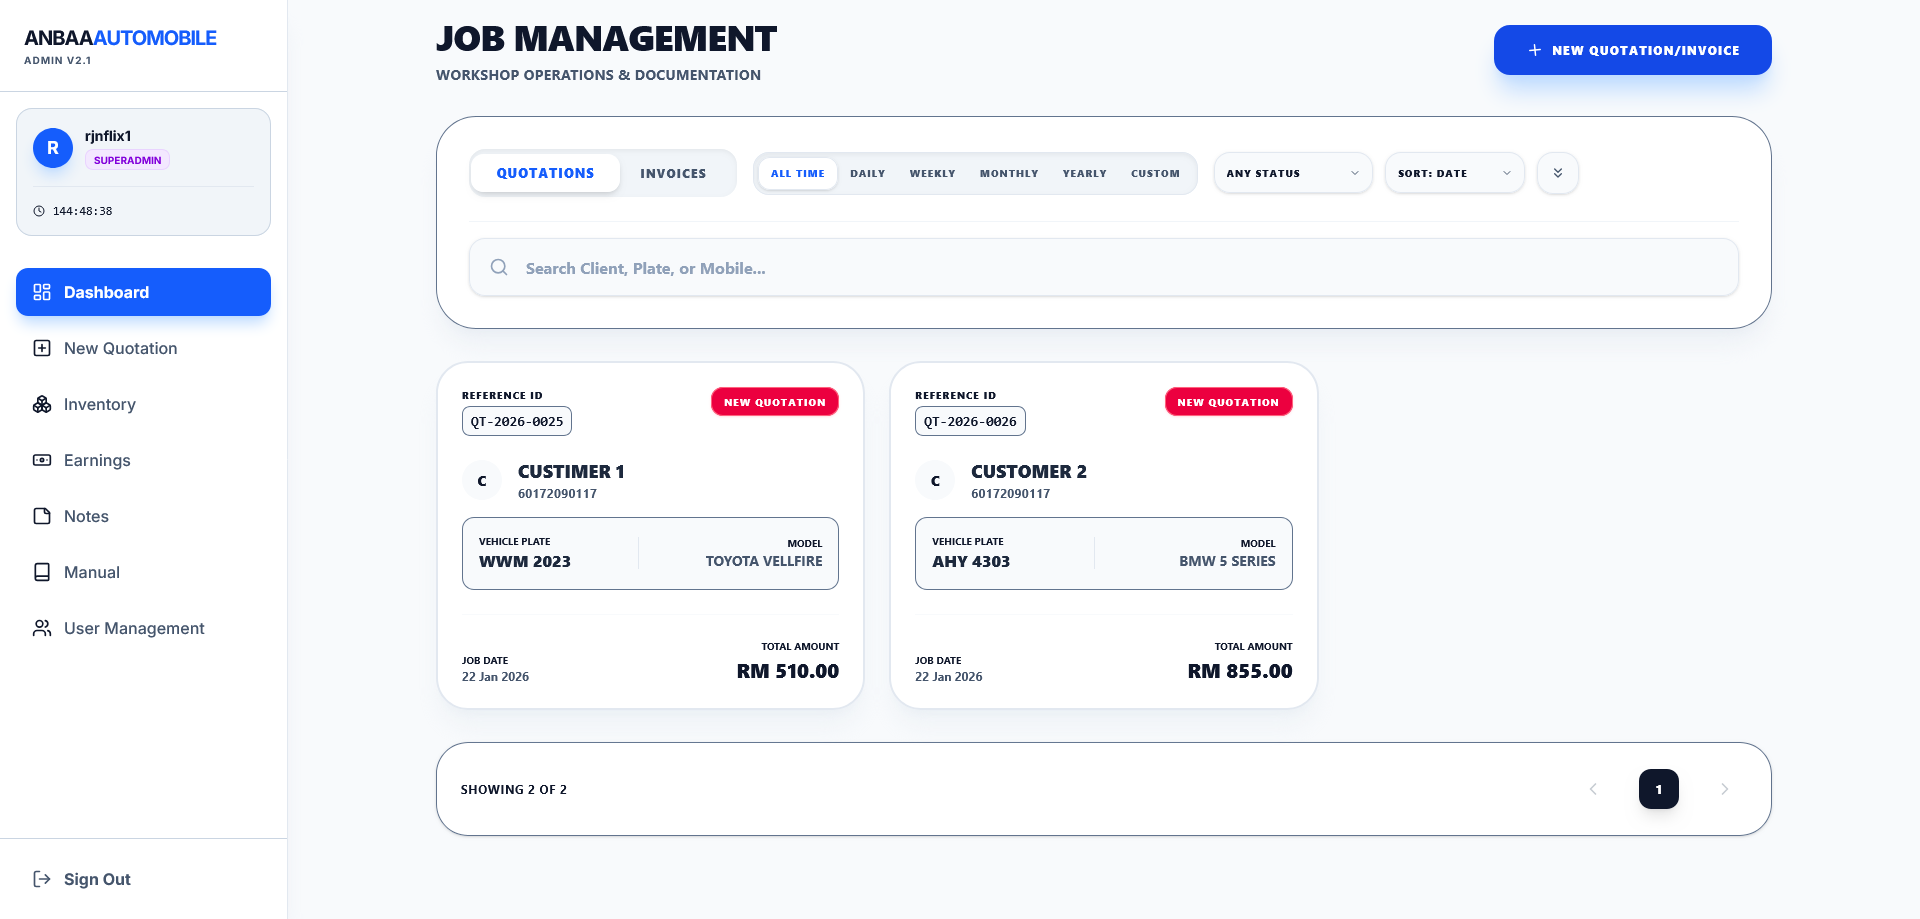Click the User Management people icon
This screenshot has height=919, width=1920.
42,628
